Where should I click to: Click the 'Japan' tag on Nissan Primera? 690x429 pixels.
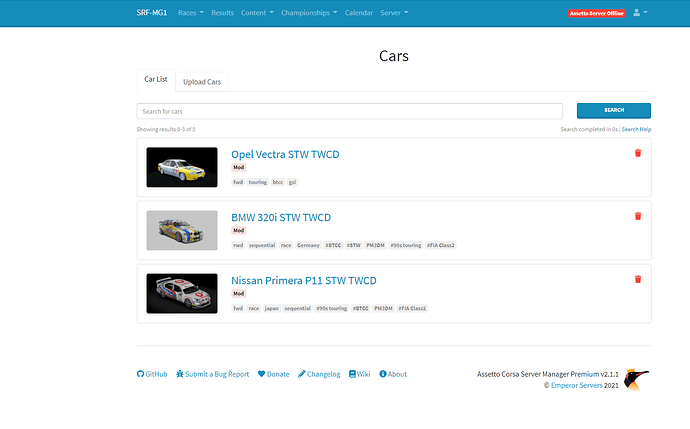272,308
